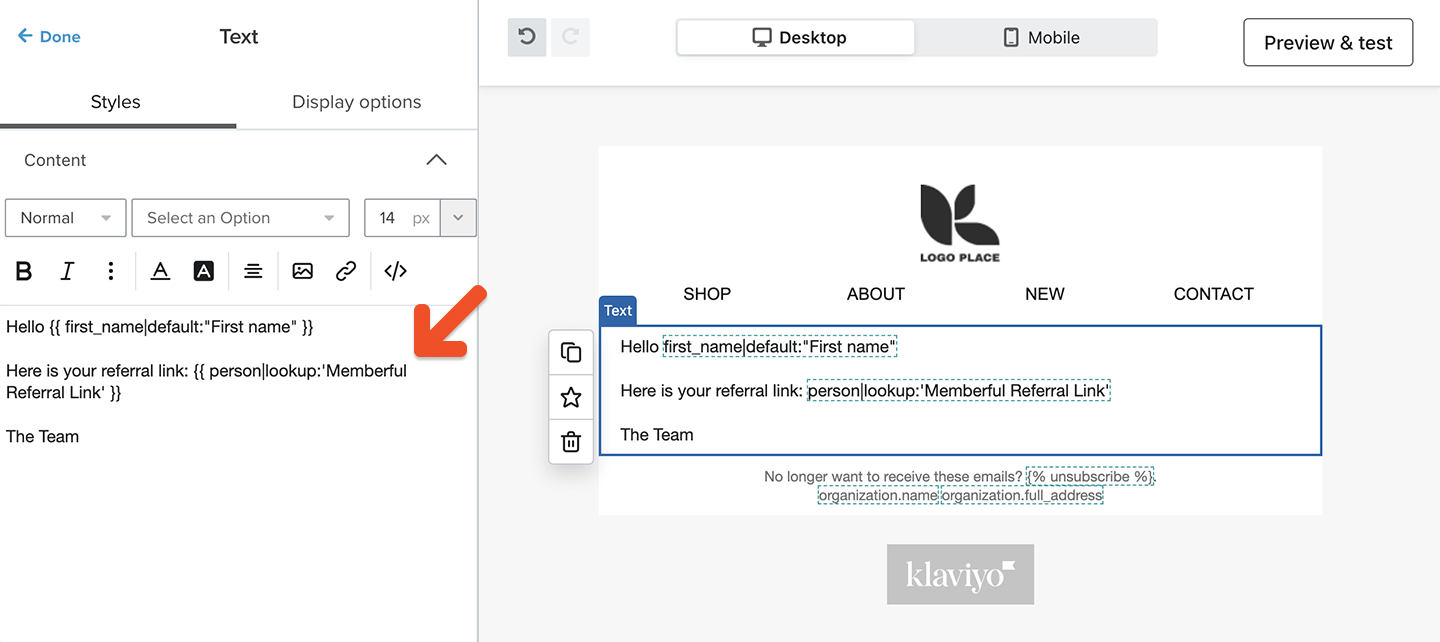Apply bold formatting
Viewport: 1440px width, 642px height.
24,271
